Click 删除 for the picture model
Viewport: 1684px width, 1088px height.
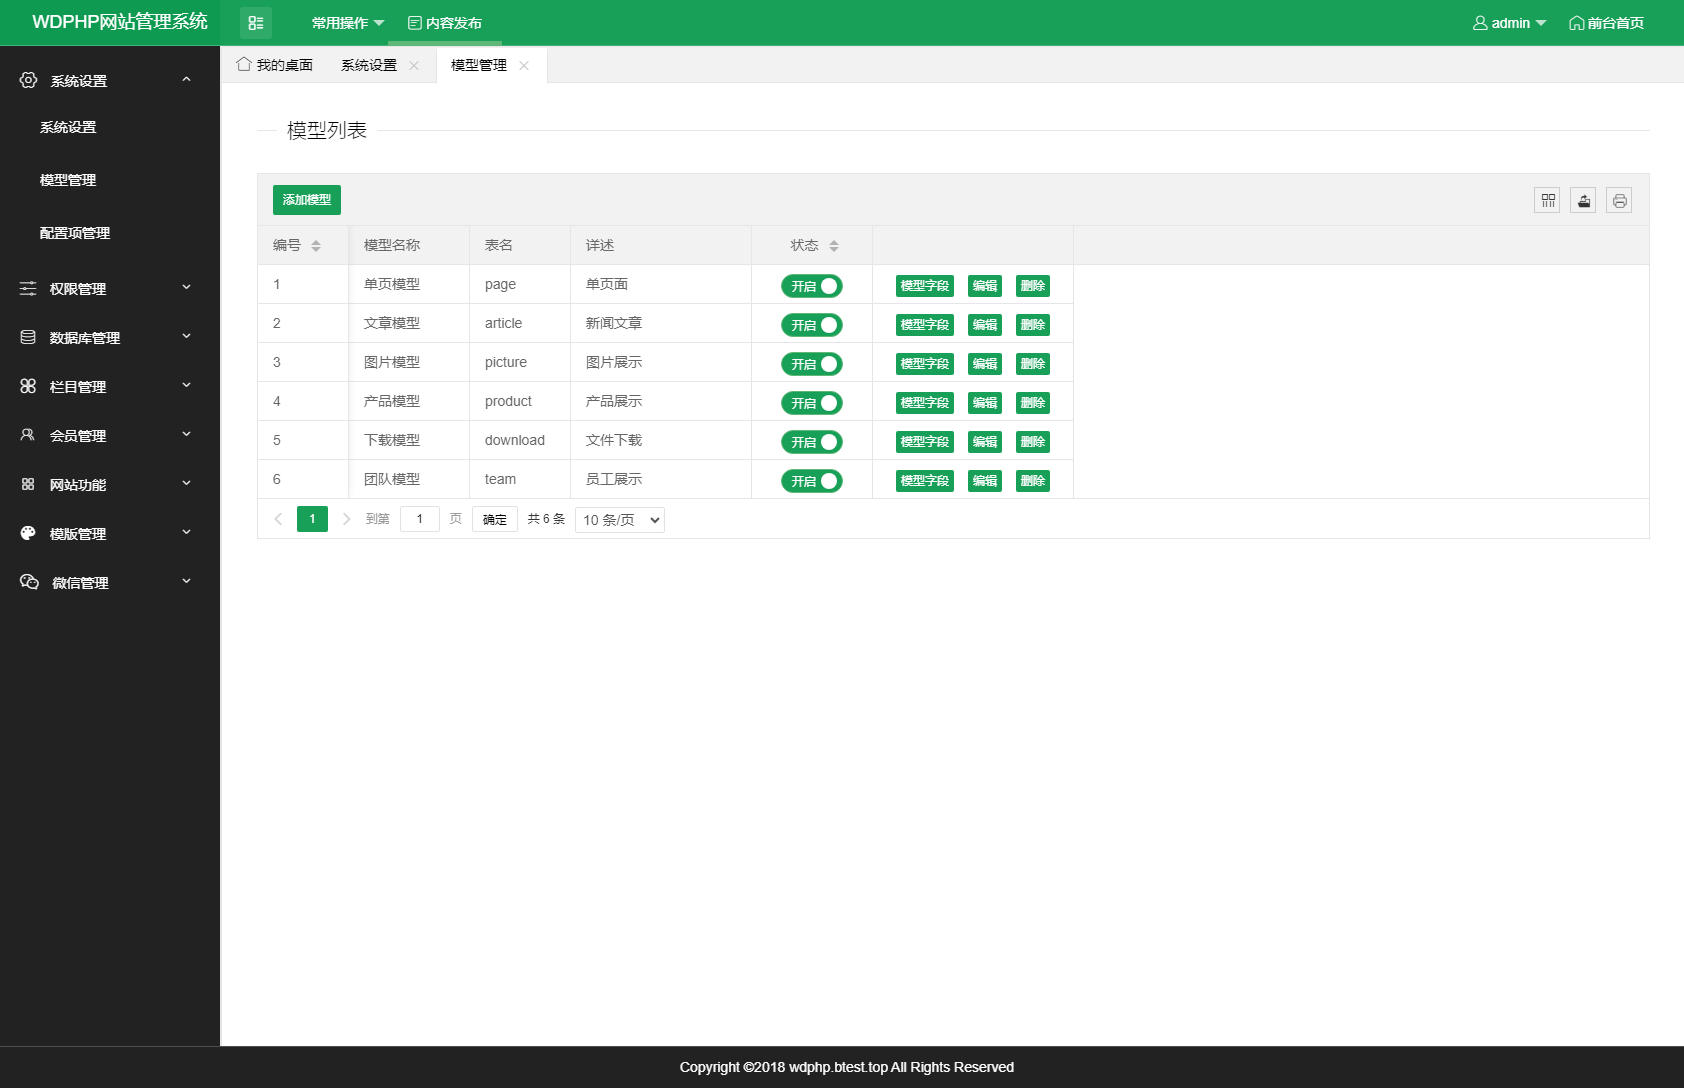click(x=1033, y=364)
